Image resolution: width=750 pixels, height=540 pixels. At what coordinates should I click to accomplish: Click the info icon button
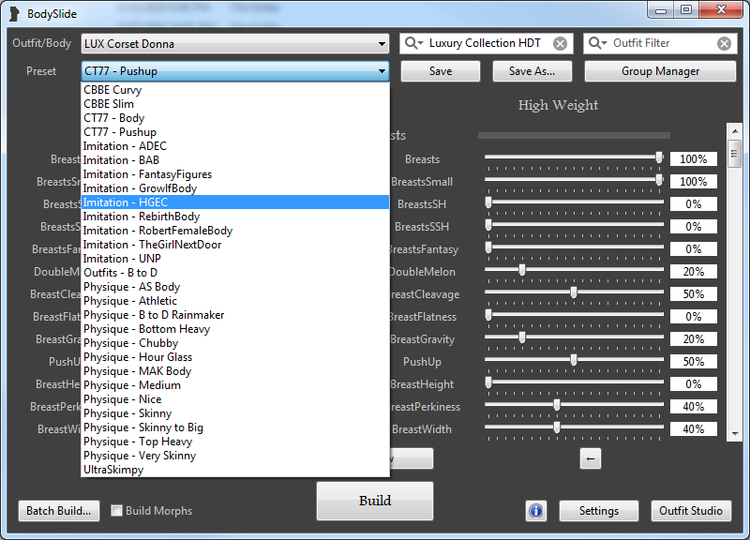pos(536,511)
